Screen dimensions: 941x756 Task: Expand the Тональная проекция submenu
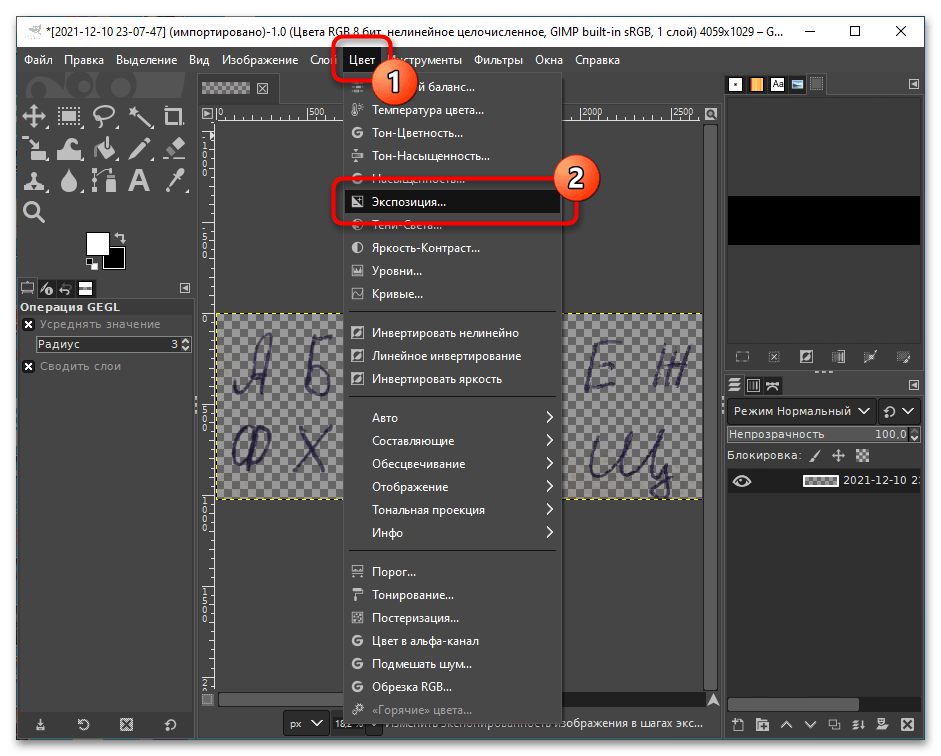click(452, 510)
